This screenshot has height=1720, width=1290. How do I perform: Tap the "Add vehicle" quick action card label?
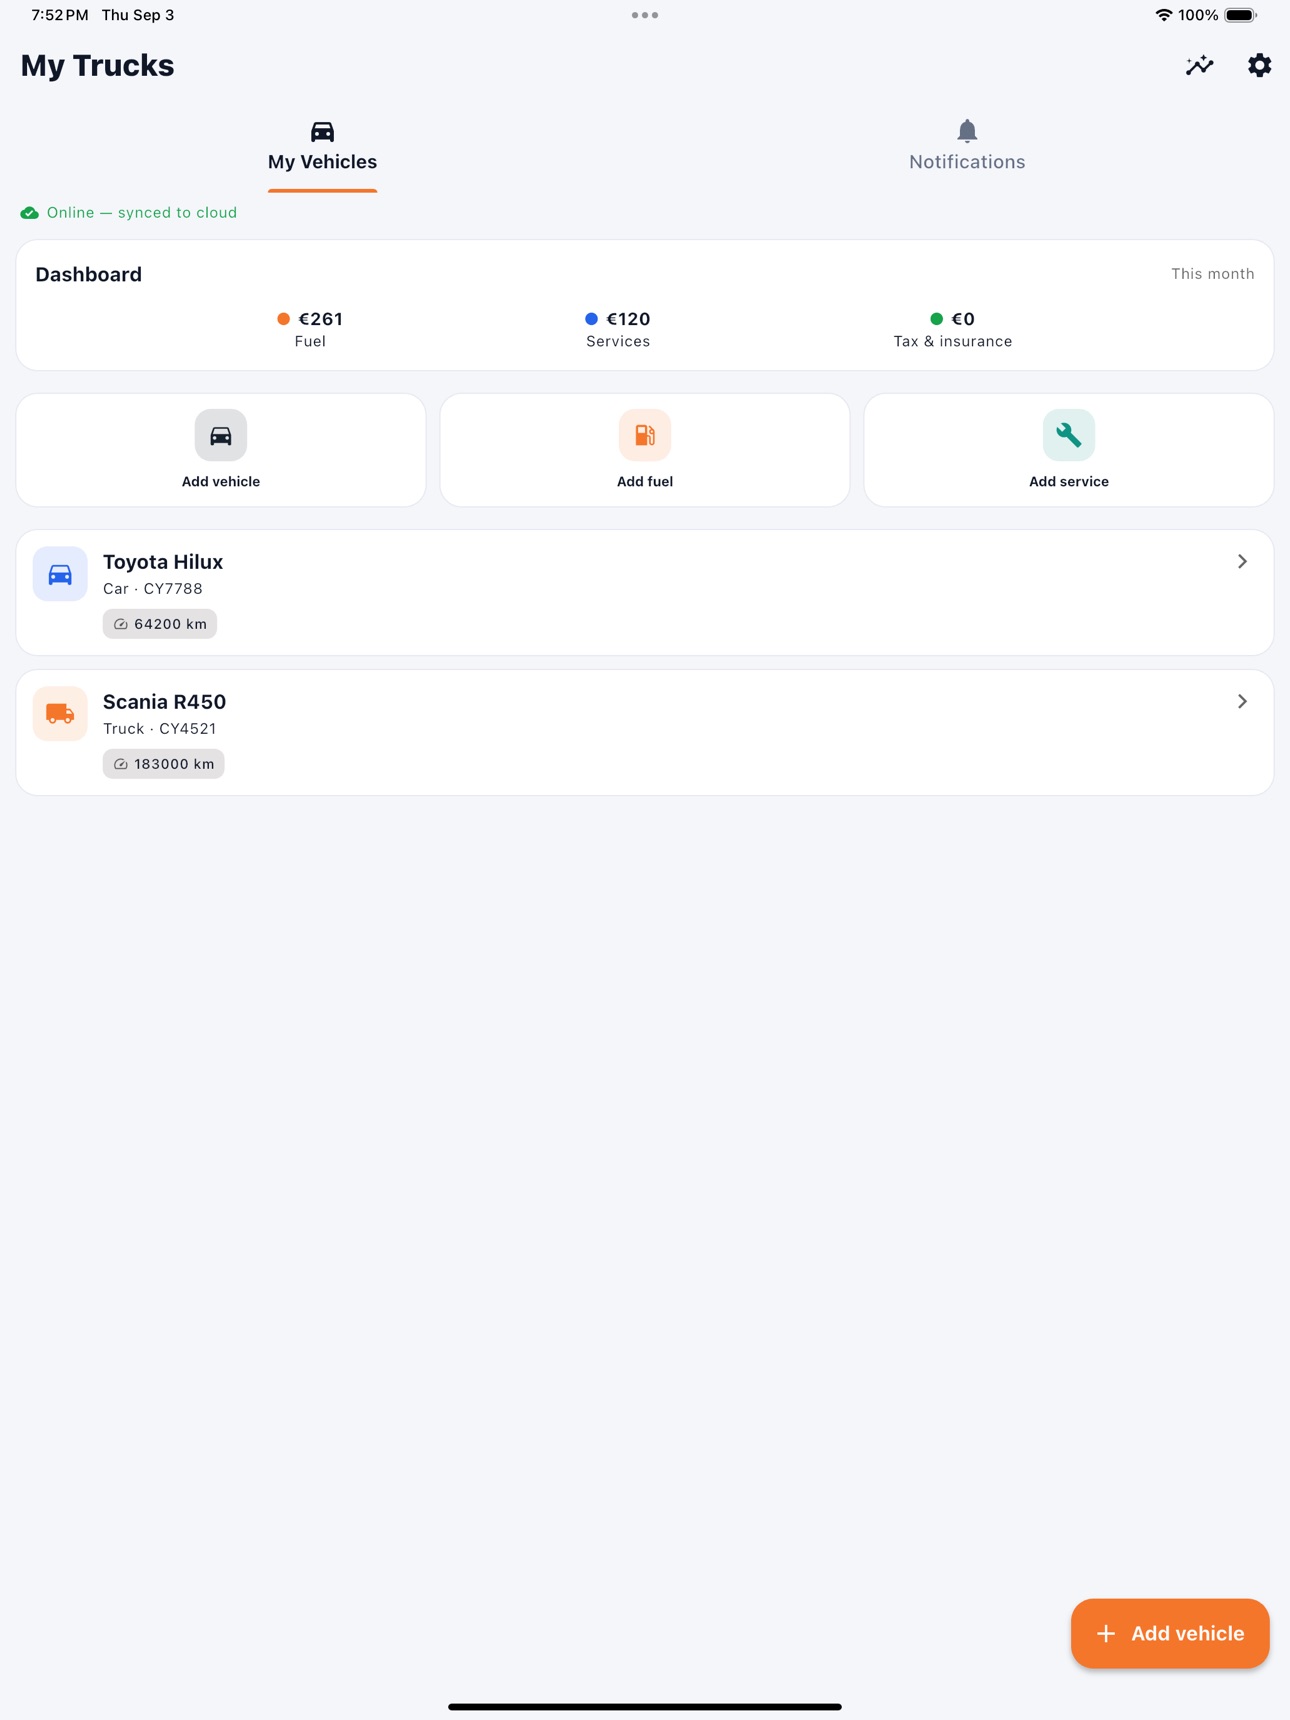click(x=221, y=482)
